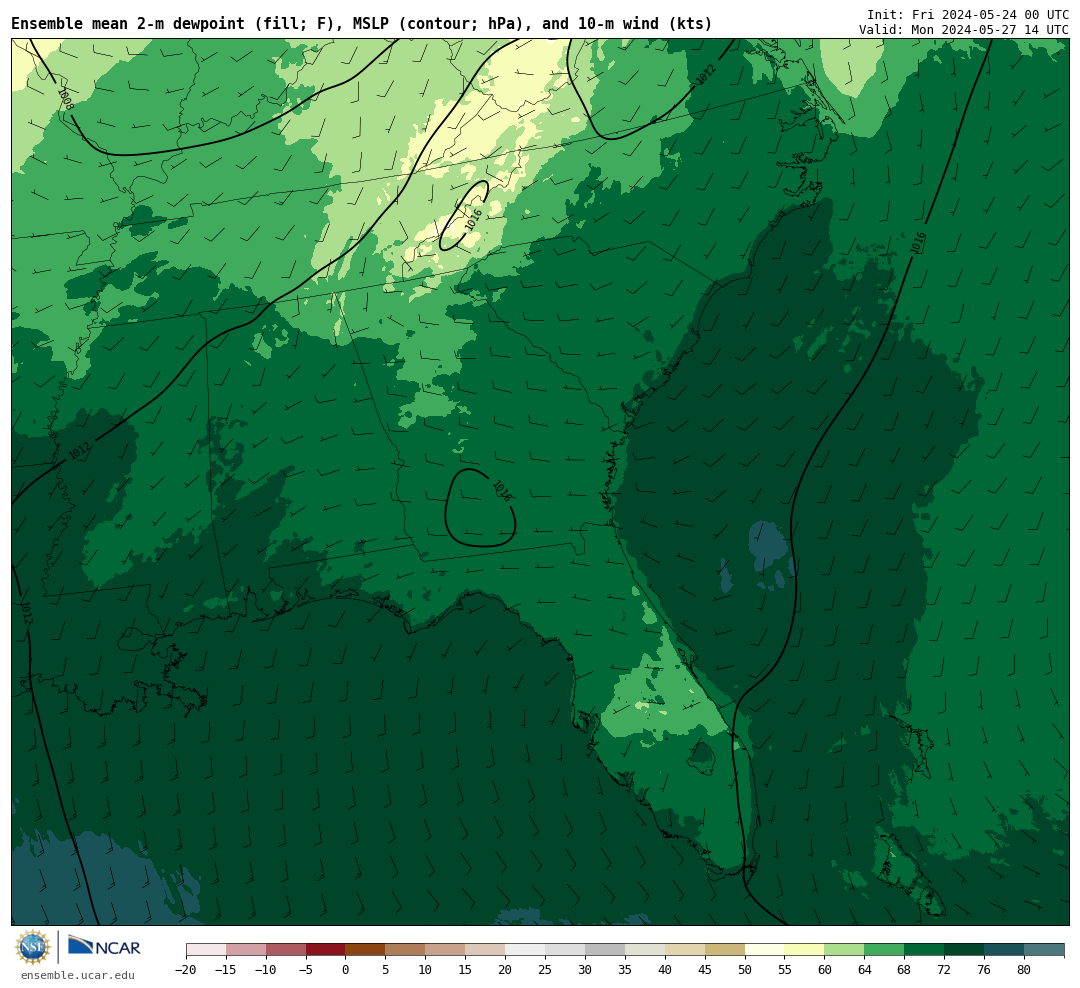Pick the gray swatch between 30 and 35

point(605,950)
